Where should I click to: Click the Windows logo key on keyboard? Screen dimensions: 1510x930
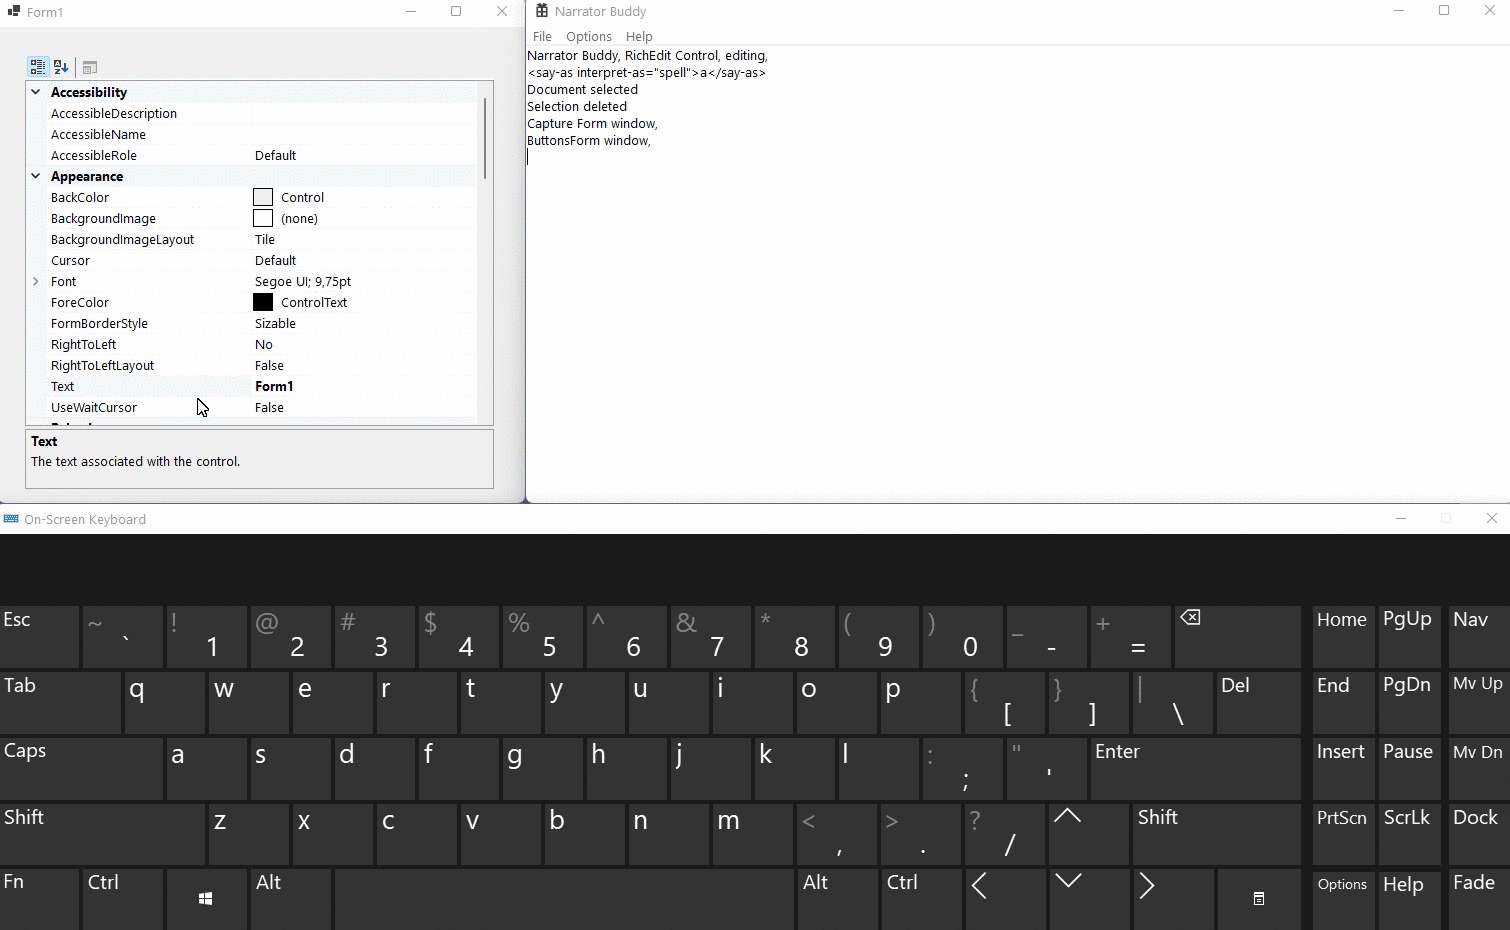pyautogui.click(x=206, y=899)
